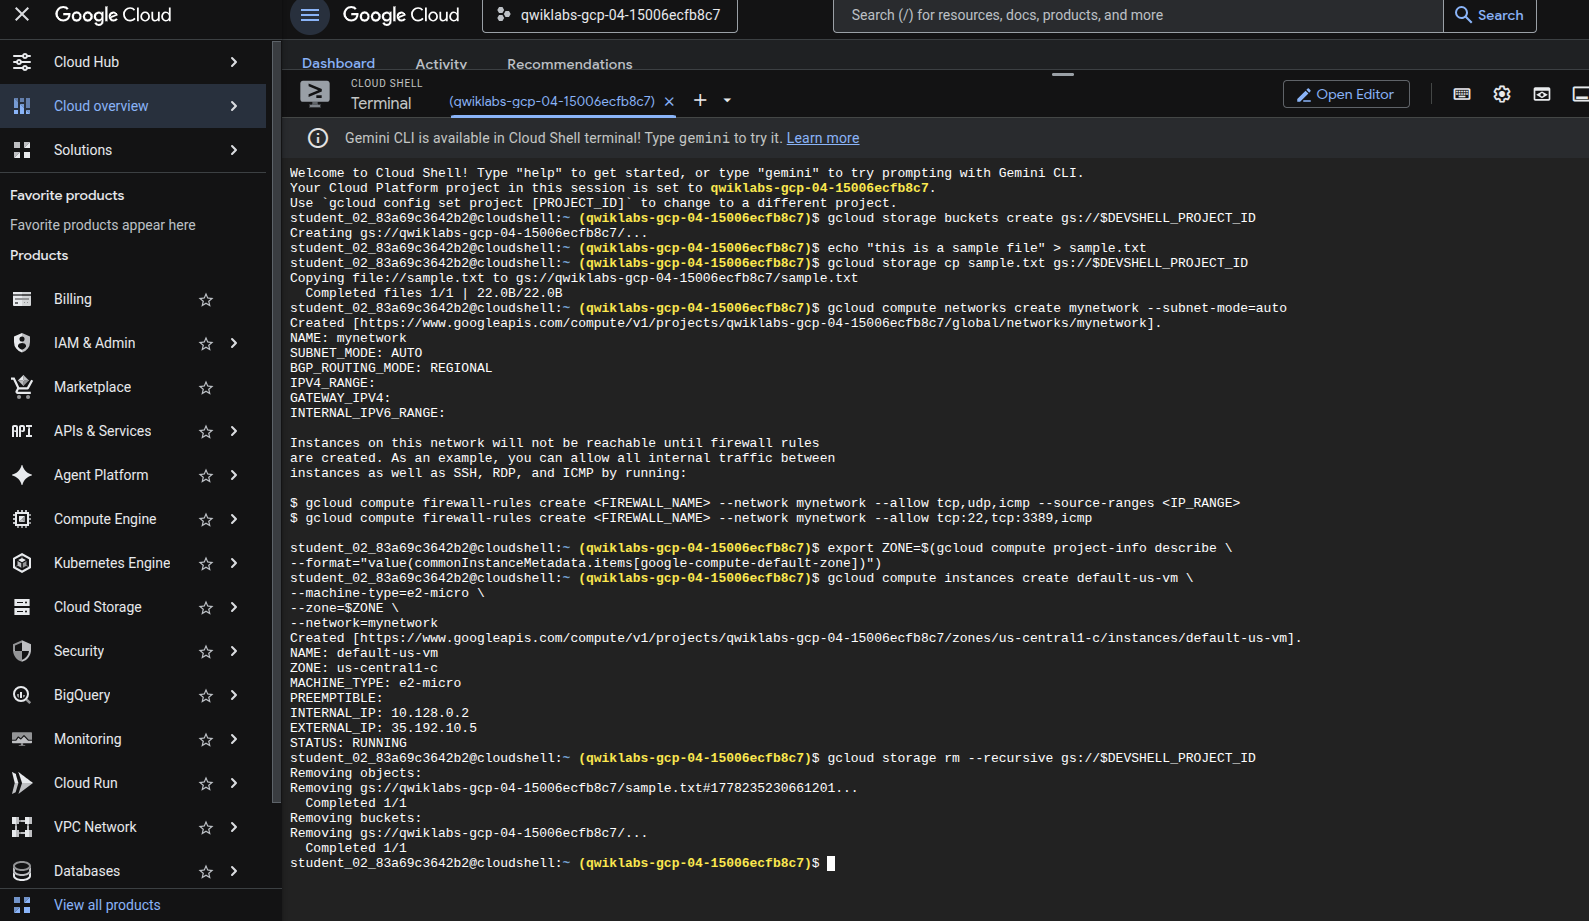Switch to the Recommendations tab
The image size is (1589, 921).
569,64
